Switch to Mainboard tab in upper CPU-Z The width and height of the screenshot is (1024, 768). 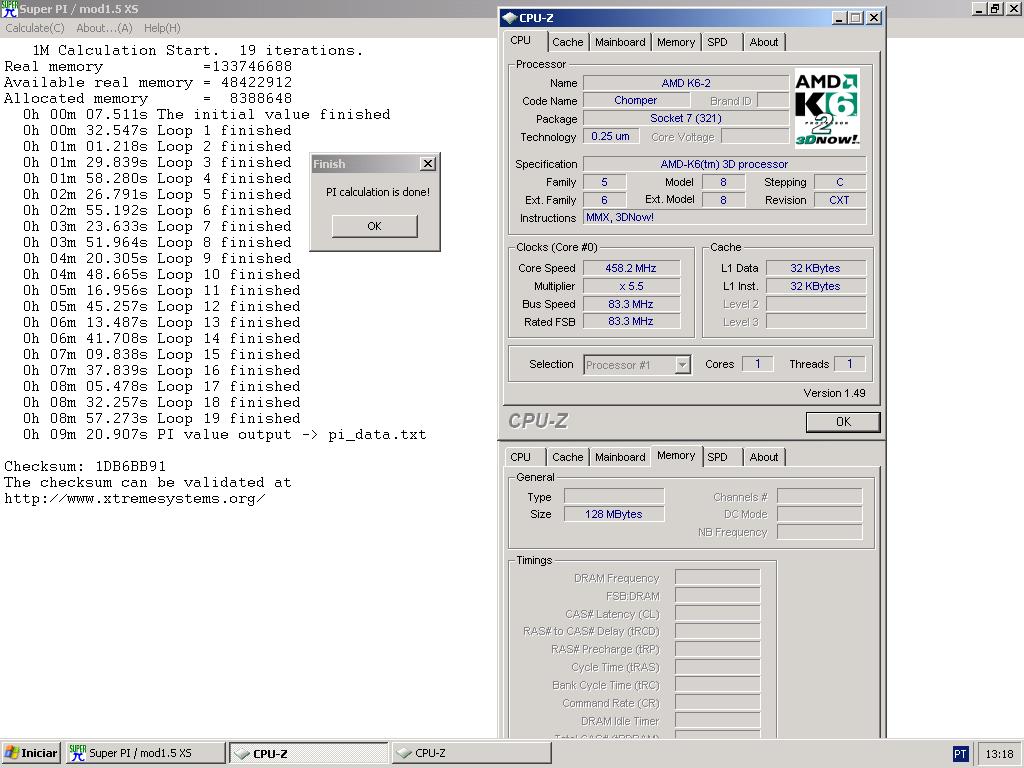pos(620,42)
